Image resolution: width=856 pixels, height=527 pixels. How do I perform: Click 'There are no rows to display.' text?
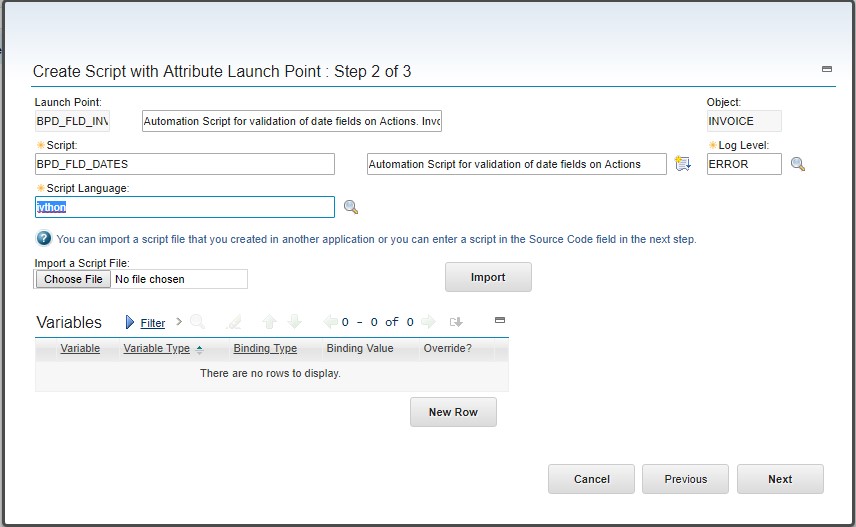(x=270, y=373)
